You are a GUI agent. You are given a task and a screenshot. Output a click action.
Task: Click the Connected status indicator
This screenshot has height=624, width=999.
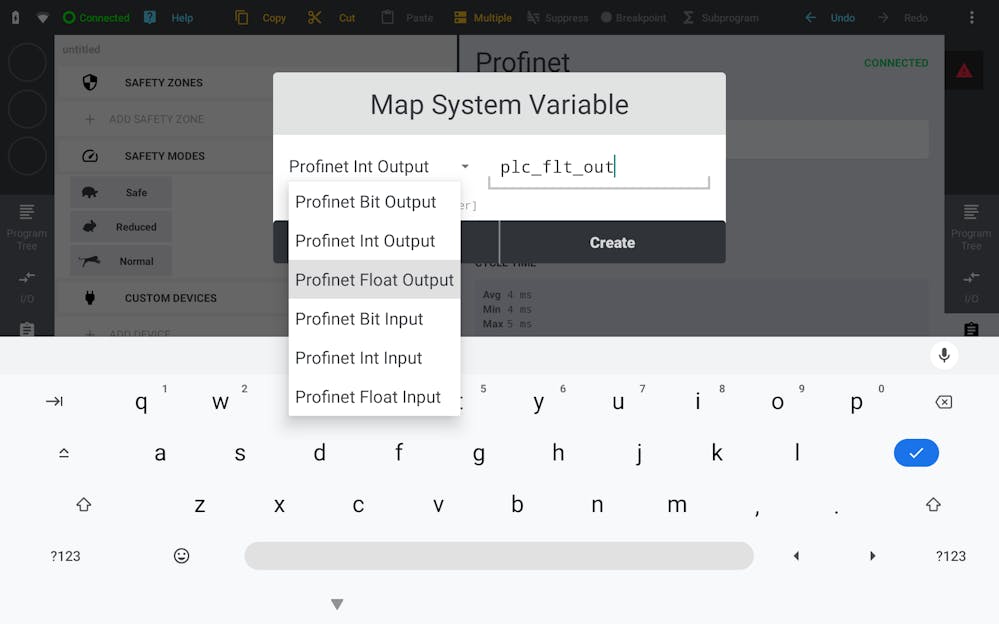click(x=96, y=18)
